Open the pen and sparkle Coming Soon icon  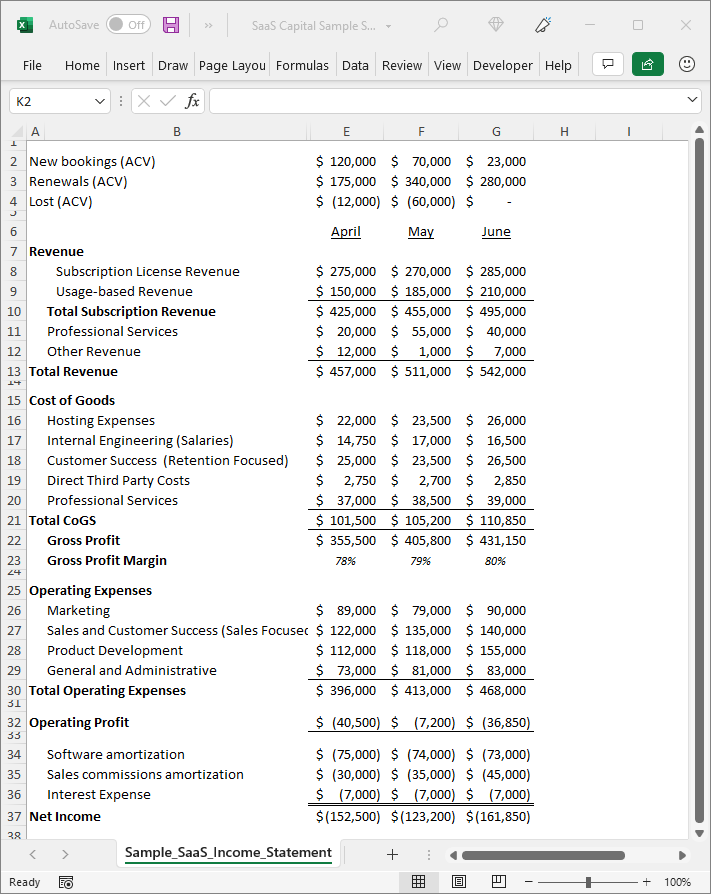tap(543, 25)
